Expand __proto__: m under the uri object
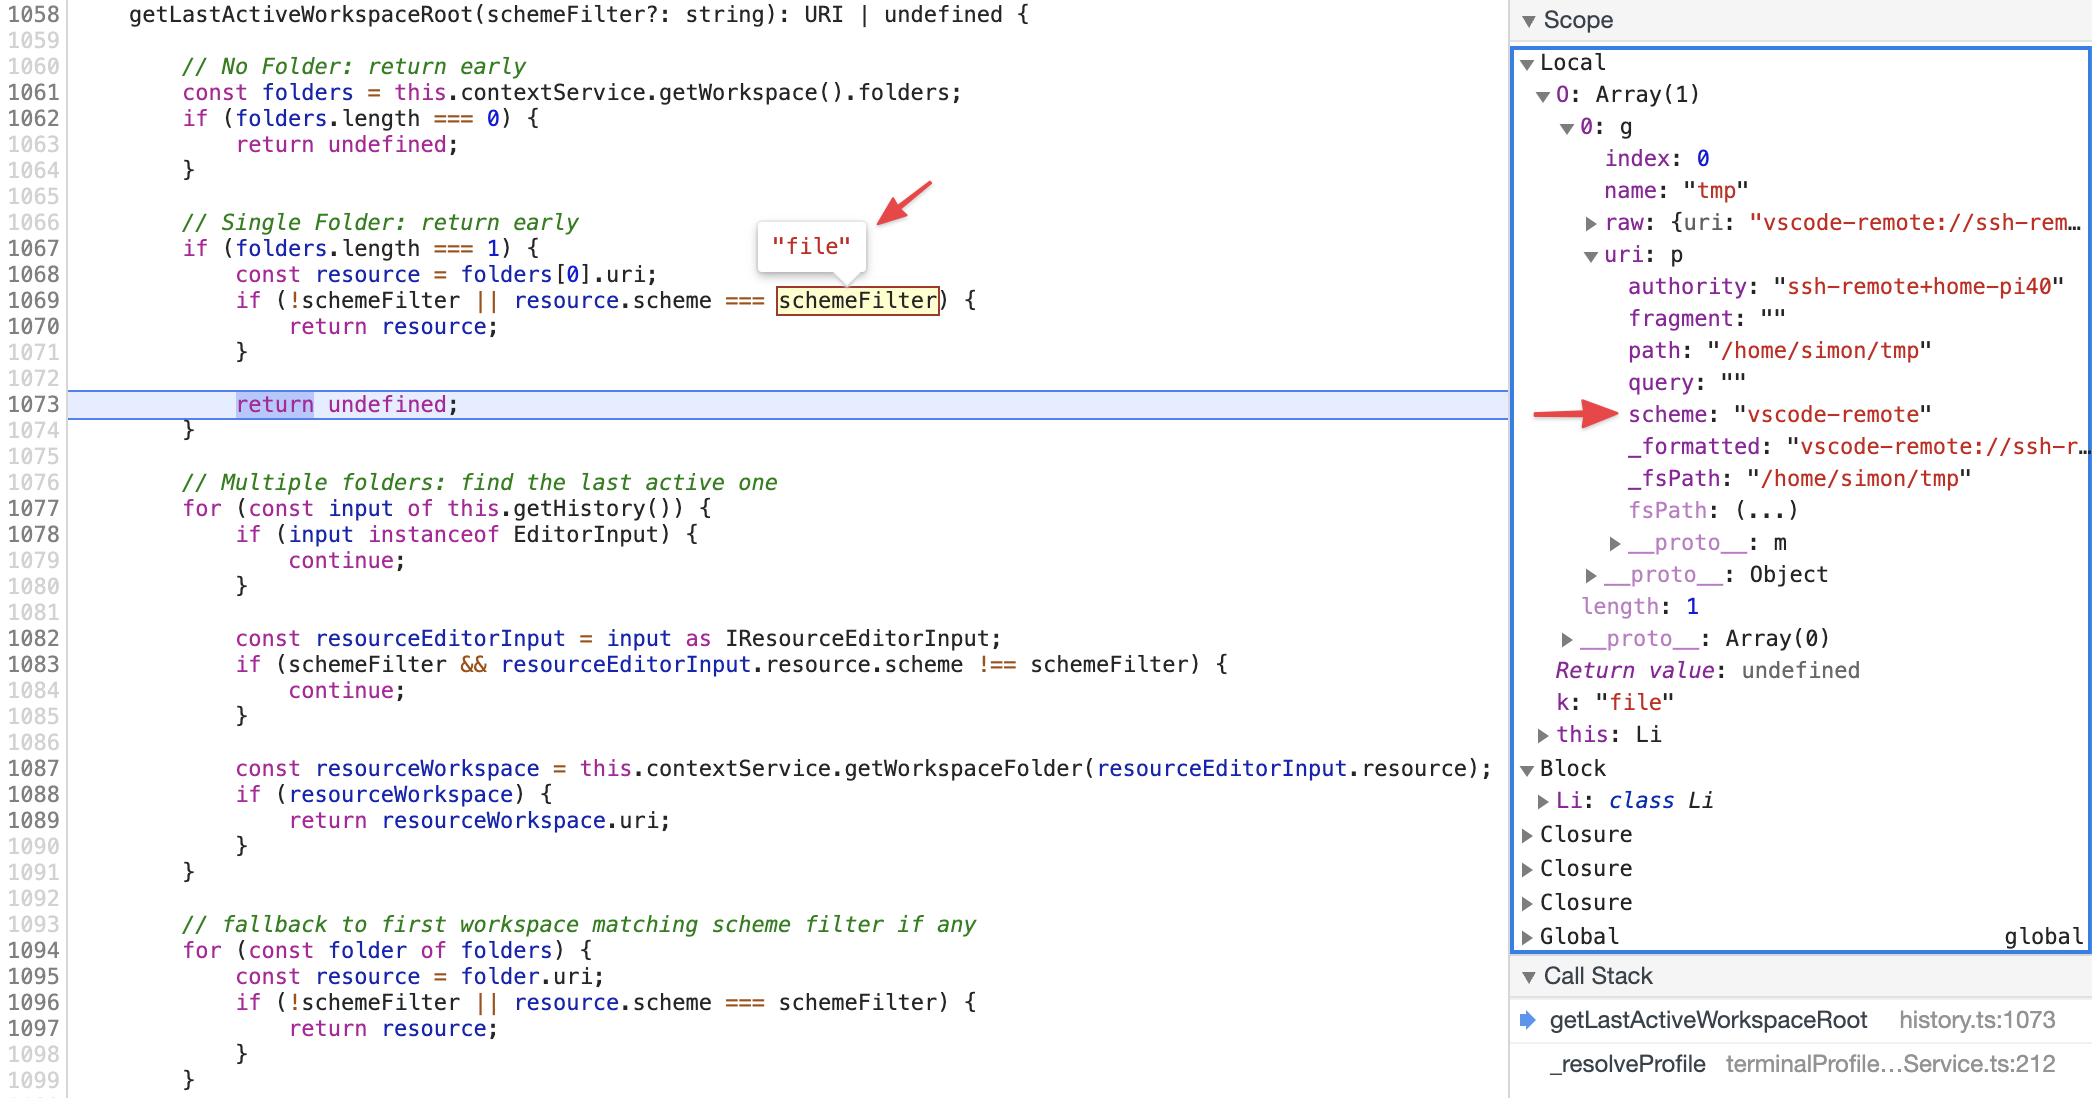Viewport: 2092px width, 1098px height. [1615, 542]
